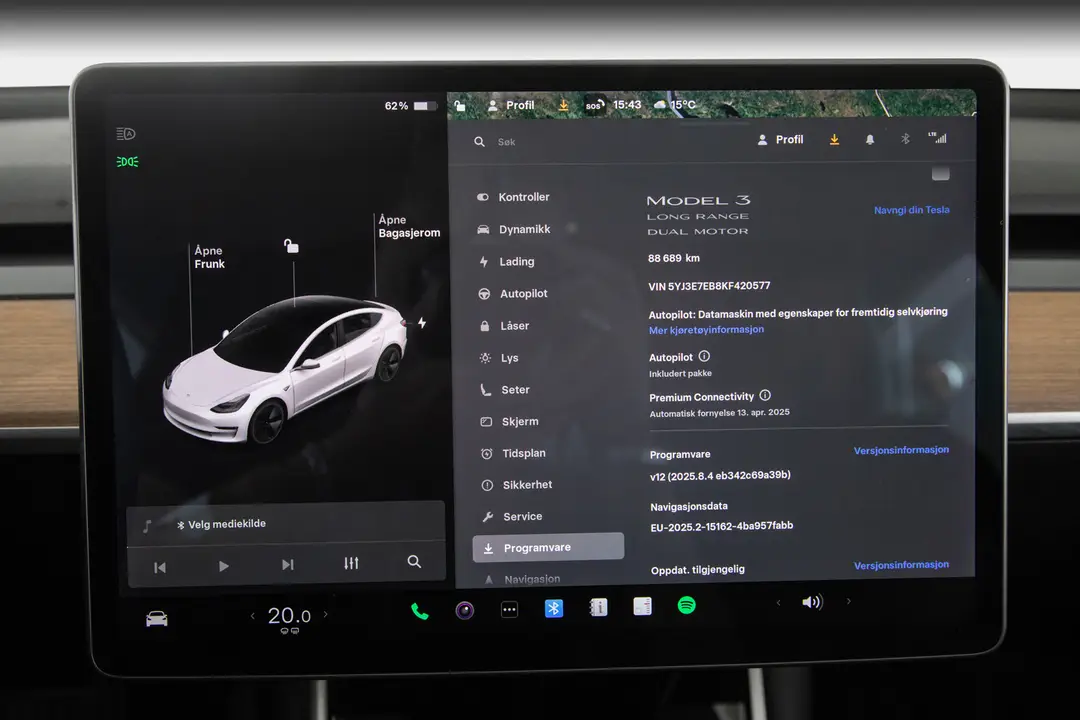1080x720 pixels.
Task: Open Profil in settings header
Action: [780, 140]
